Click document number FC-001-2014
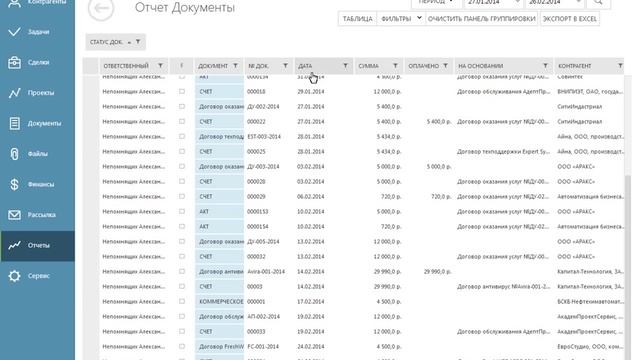The image size is (640, 360). [263, 347]
